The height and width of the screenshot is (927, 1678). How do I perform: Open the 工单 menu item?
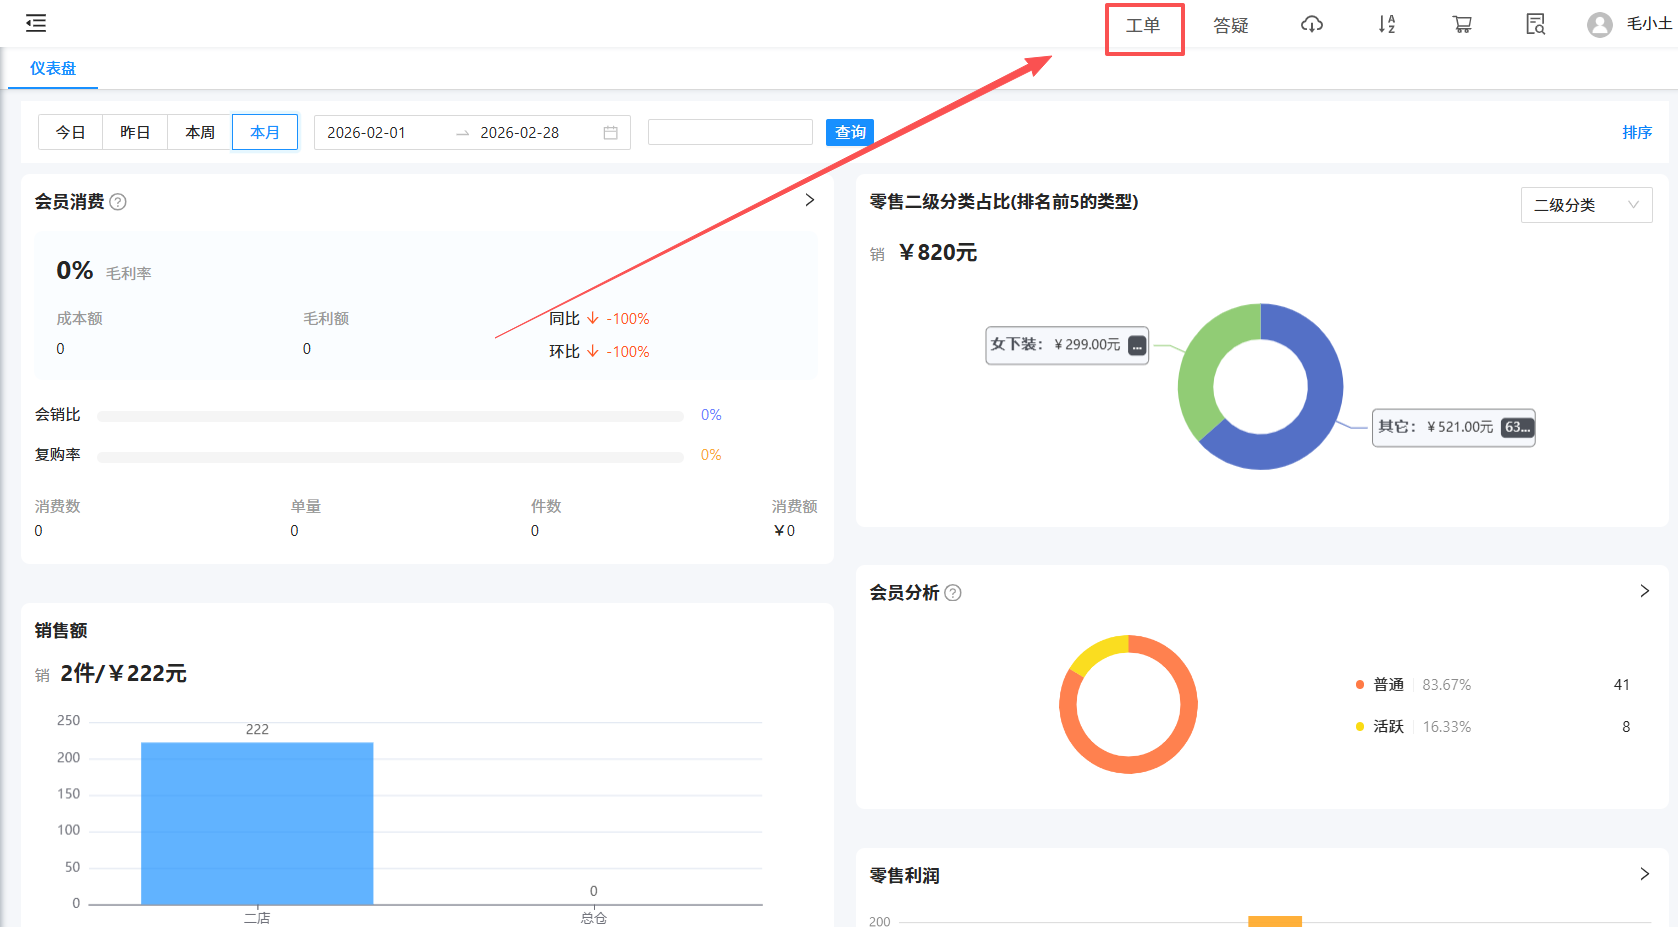(1143, 26)
